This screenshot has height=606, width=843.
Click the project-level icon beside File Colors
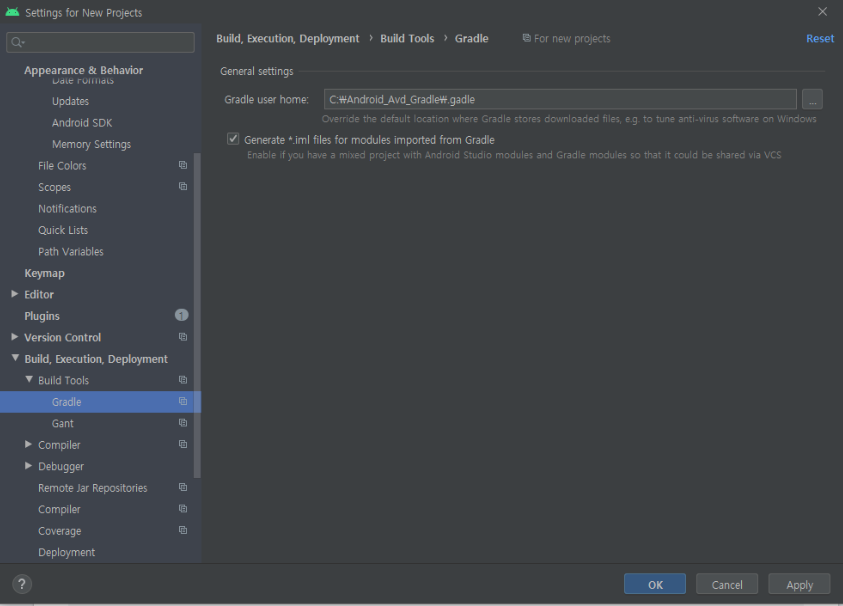pyautogui.click(x=183, y=165)
